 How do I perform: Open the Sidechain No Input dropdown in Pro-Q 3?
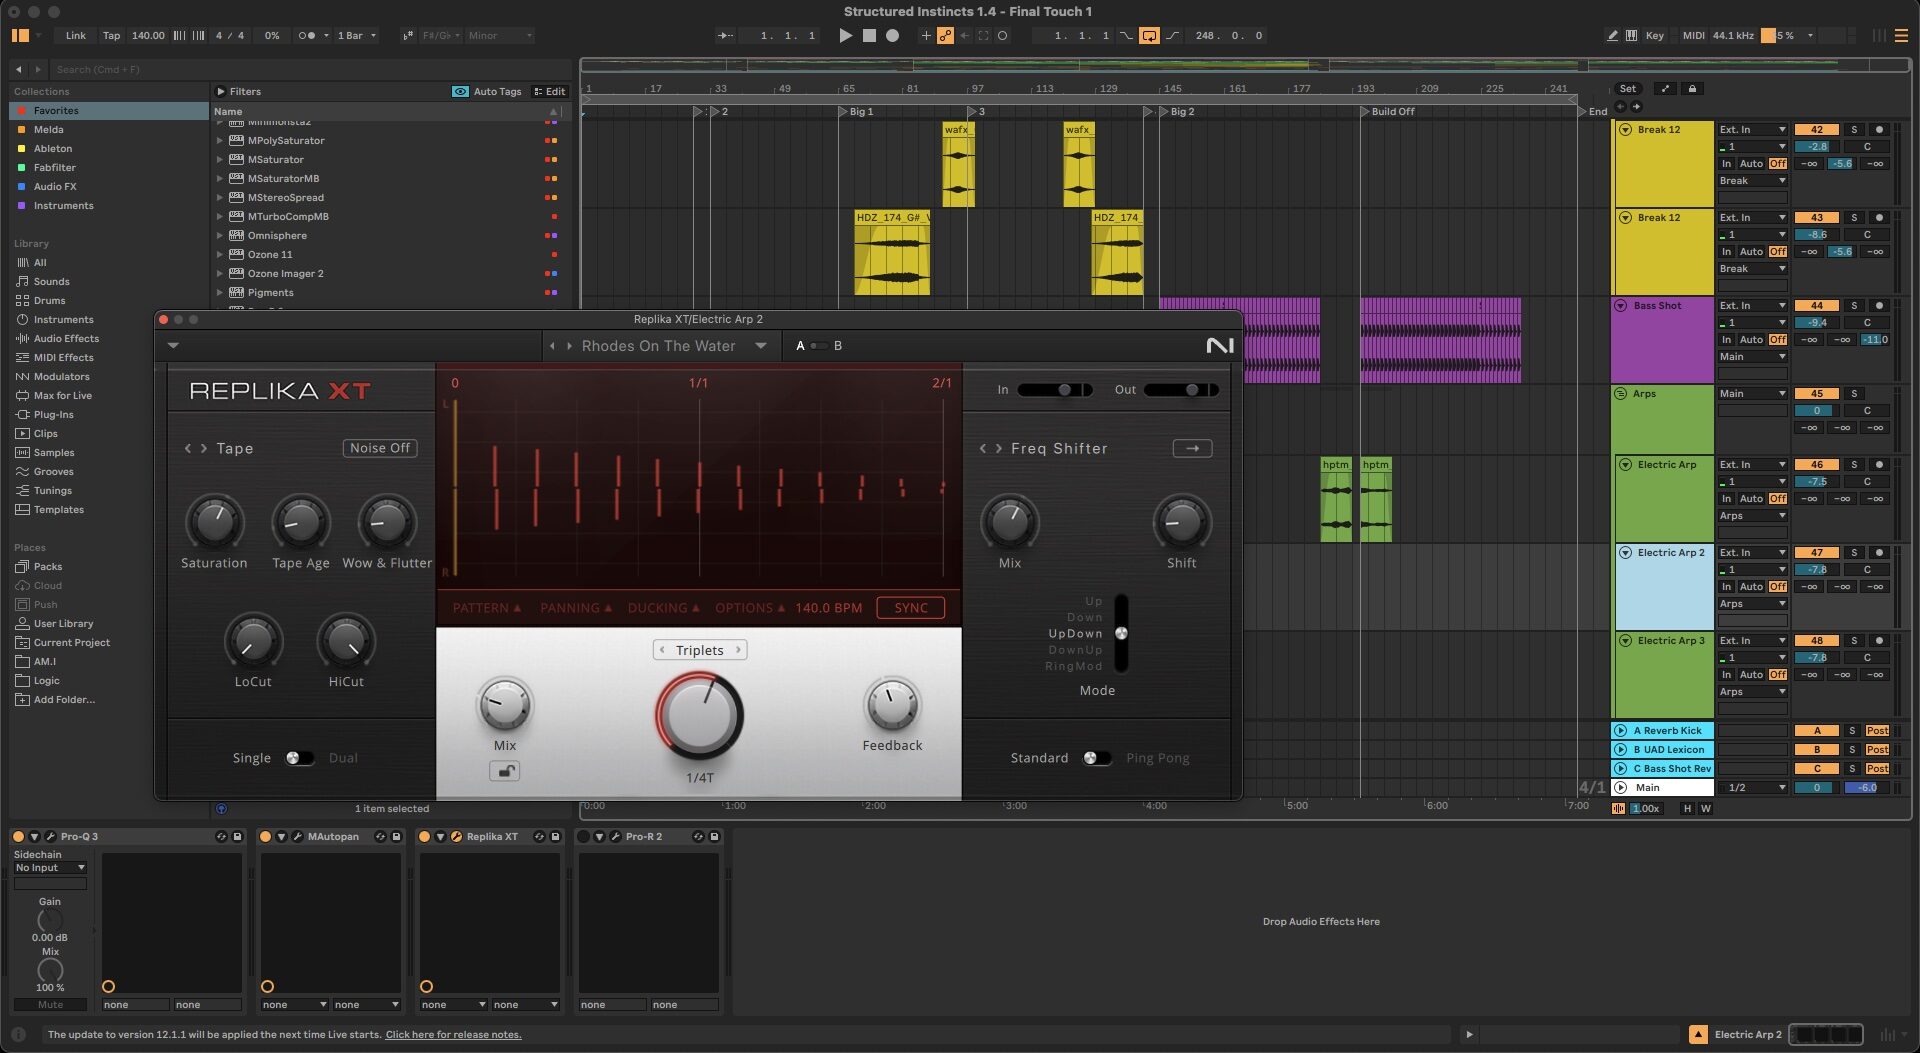tap(48, 867)
